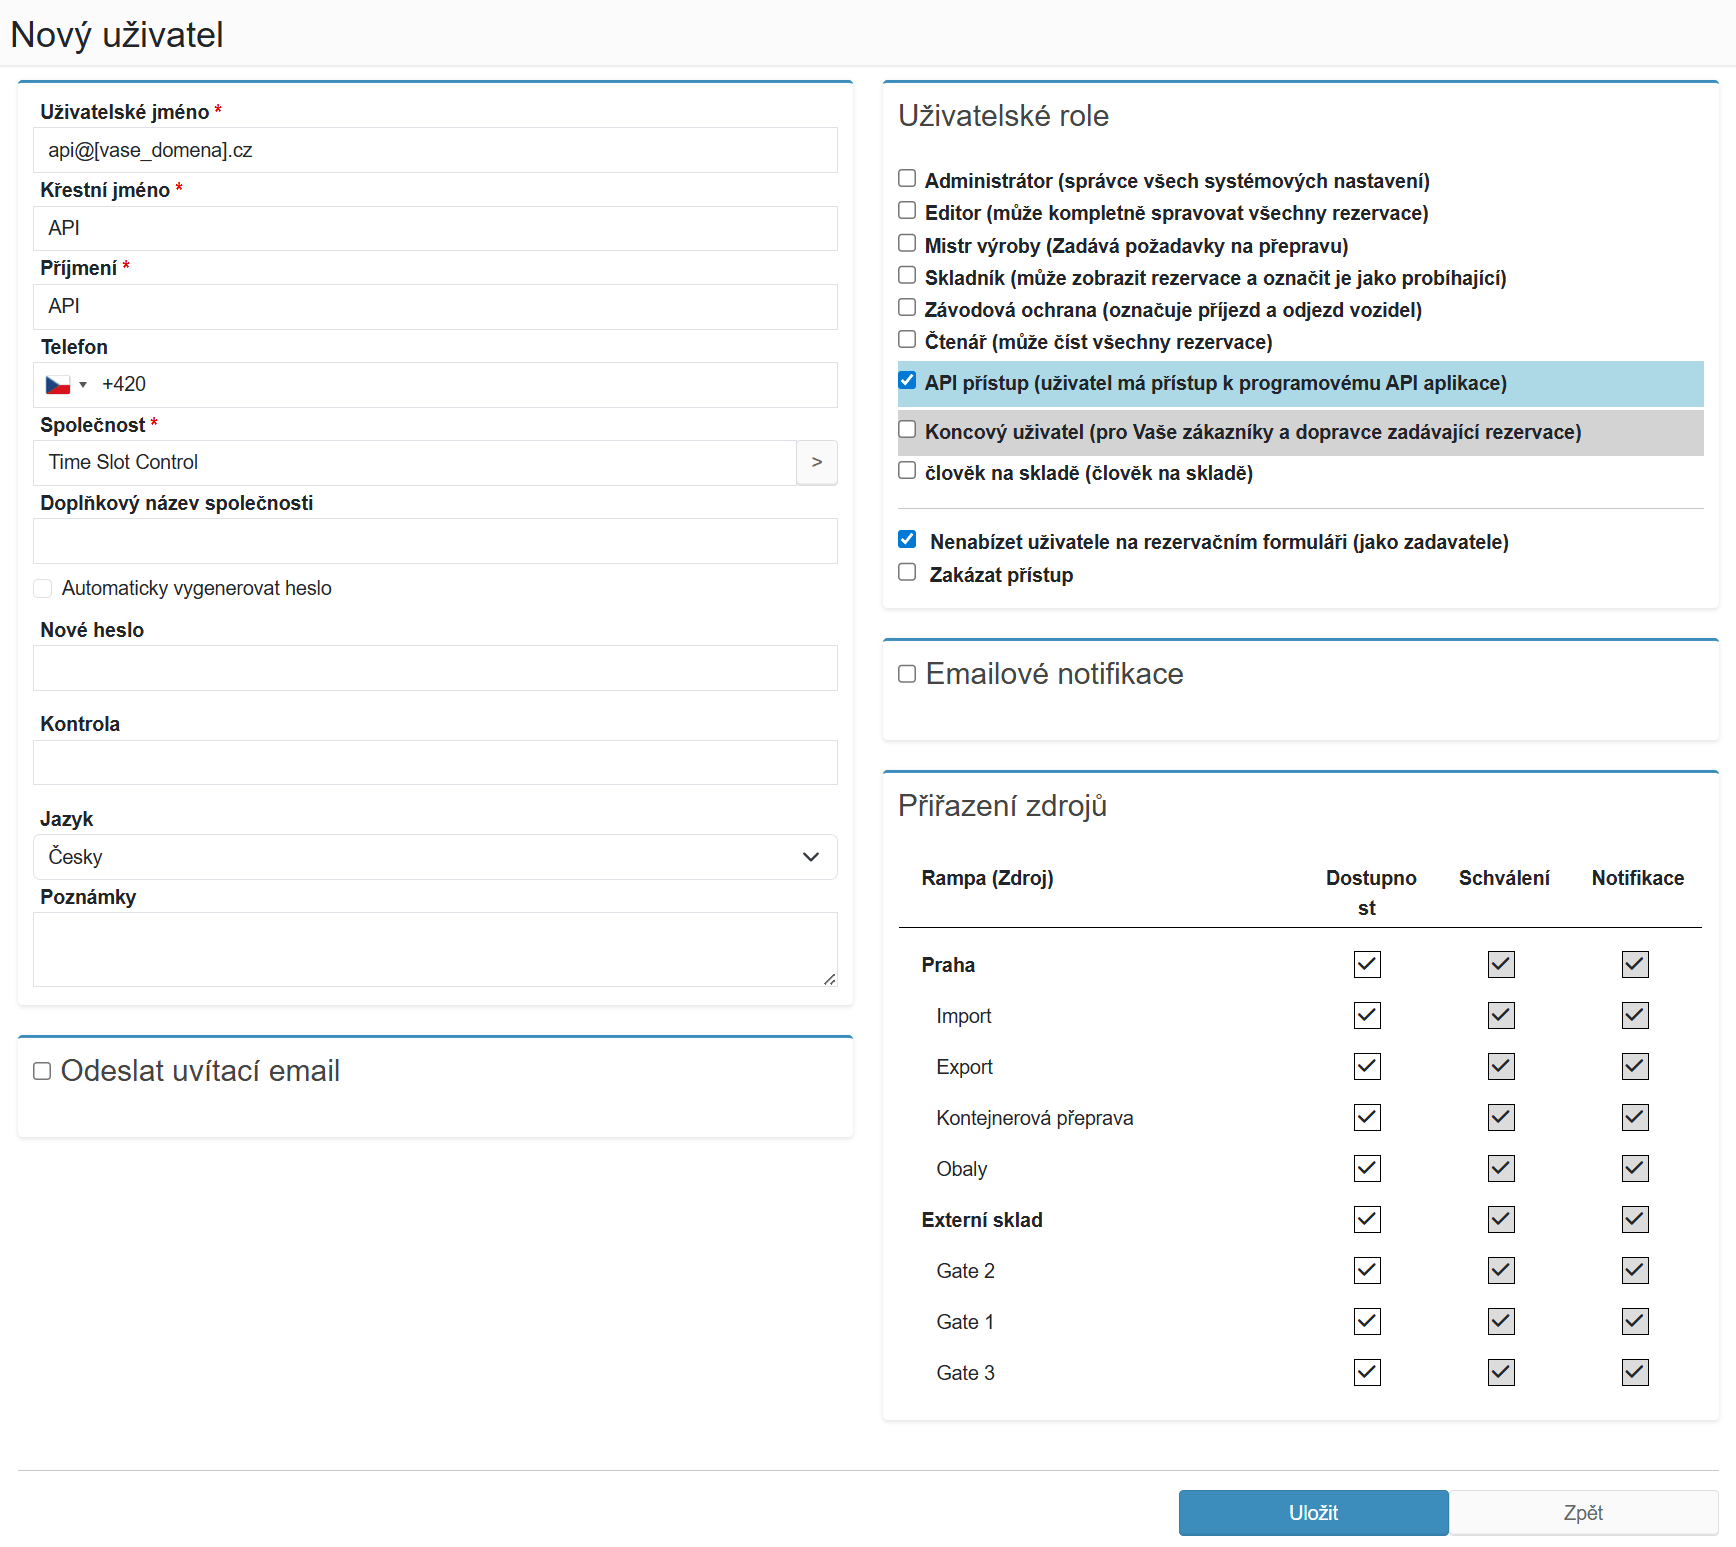Click into the Nové heslo field

point(435,668)
